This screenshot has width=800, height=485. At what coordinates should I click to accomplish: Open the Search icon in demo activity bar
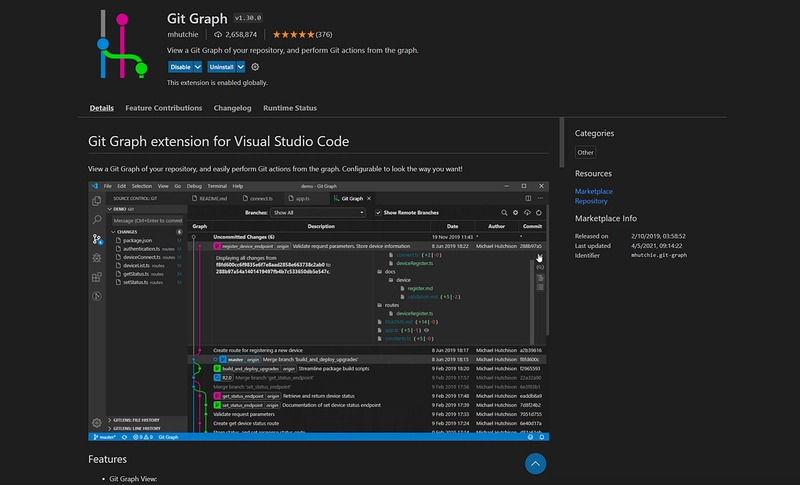96,220
